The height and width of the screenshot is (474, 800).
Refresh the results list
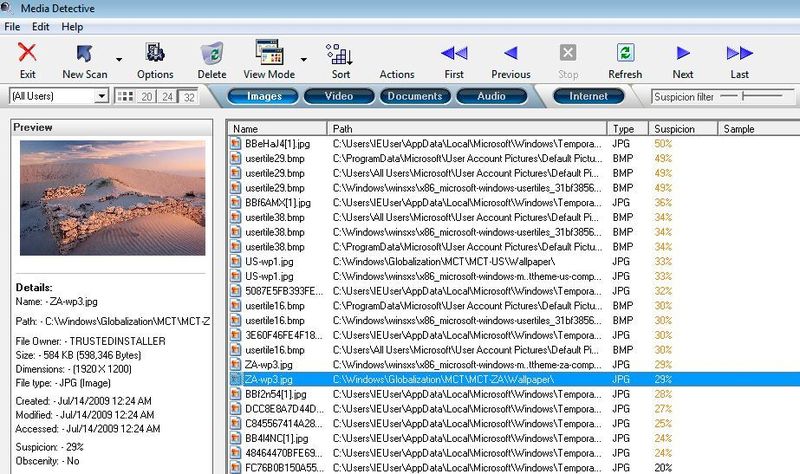(625, 59)
